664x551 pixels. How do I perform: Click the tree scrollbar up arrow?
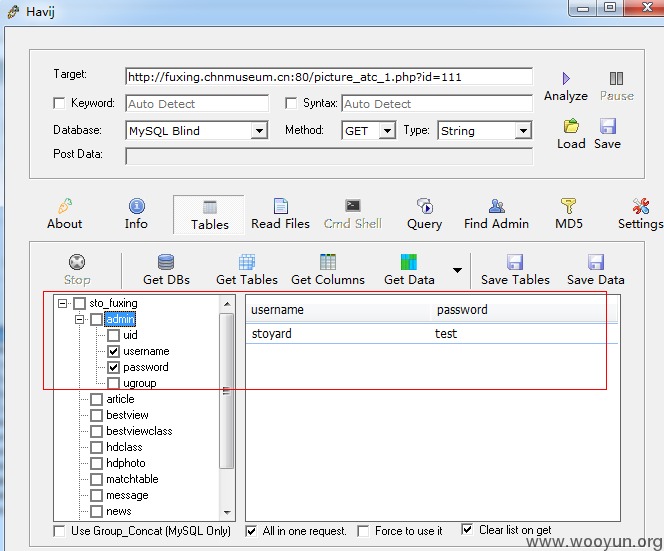tap(227, 304)
